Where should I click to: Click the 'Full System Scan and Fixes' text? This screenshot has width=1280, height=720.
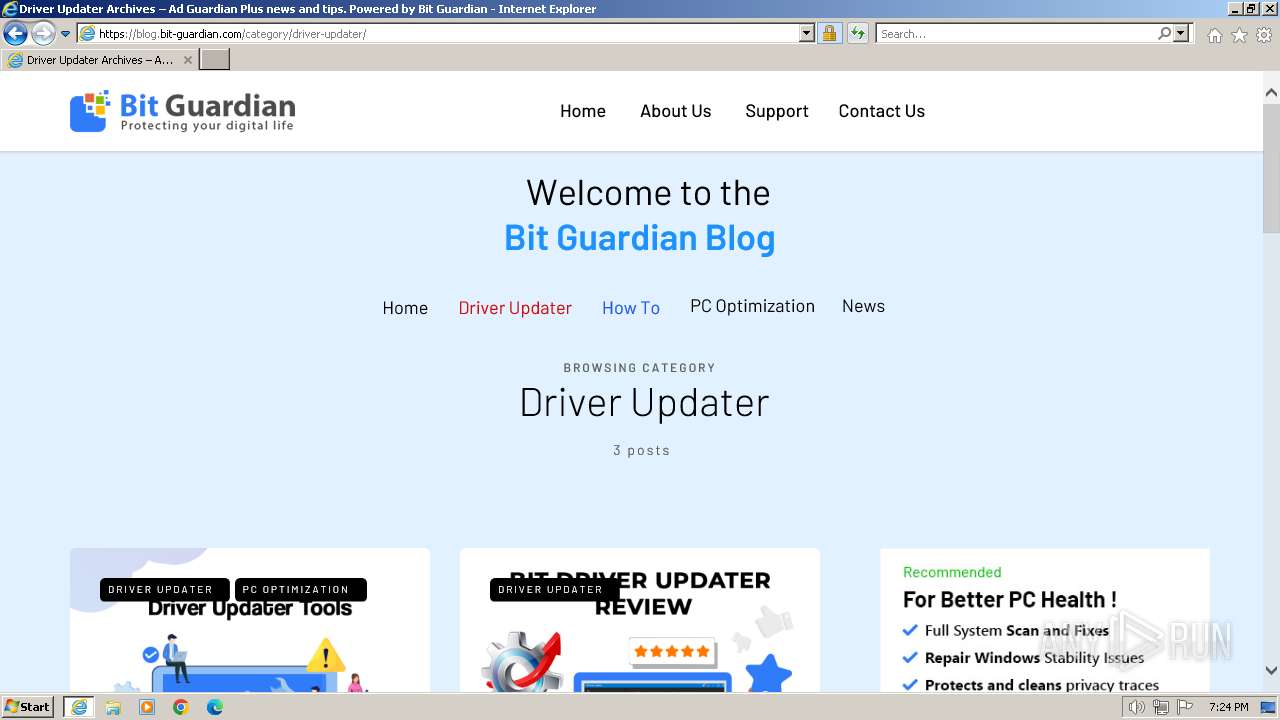pos(1017,631)
